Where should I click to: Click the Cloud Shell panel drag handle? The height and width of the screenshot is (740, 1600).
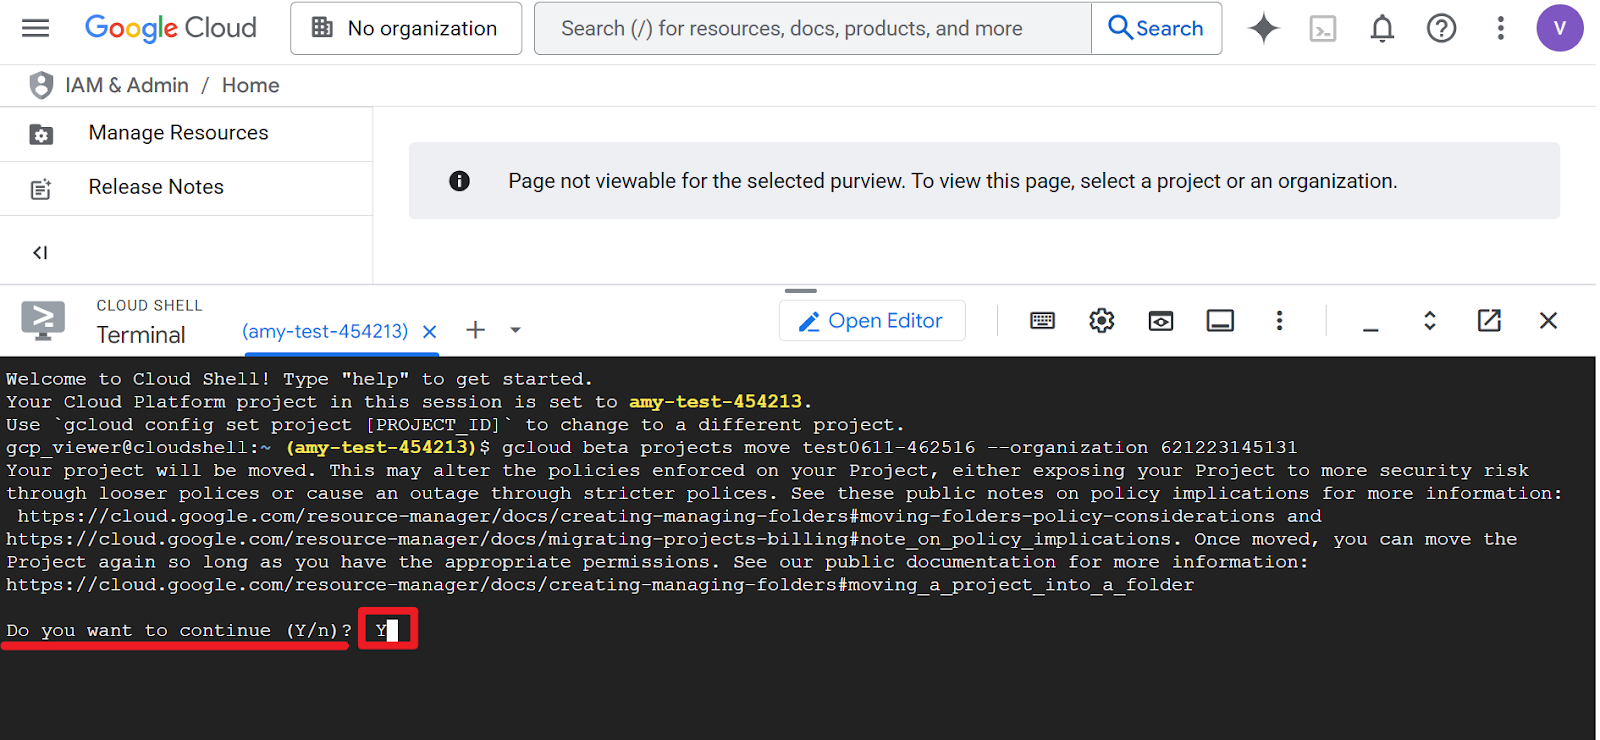[x=801, y=291]
